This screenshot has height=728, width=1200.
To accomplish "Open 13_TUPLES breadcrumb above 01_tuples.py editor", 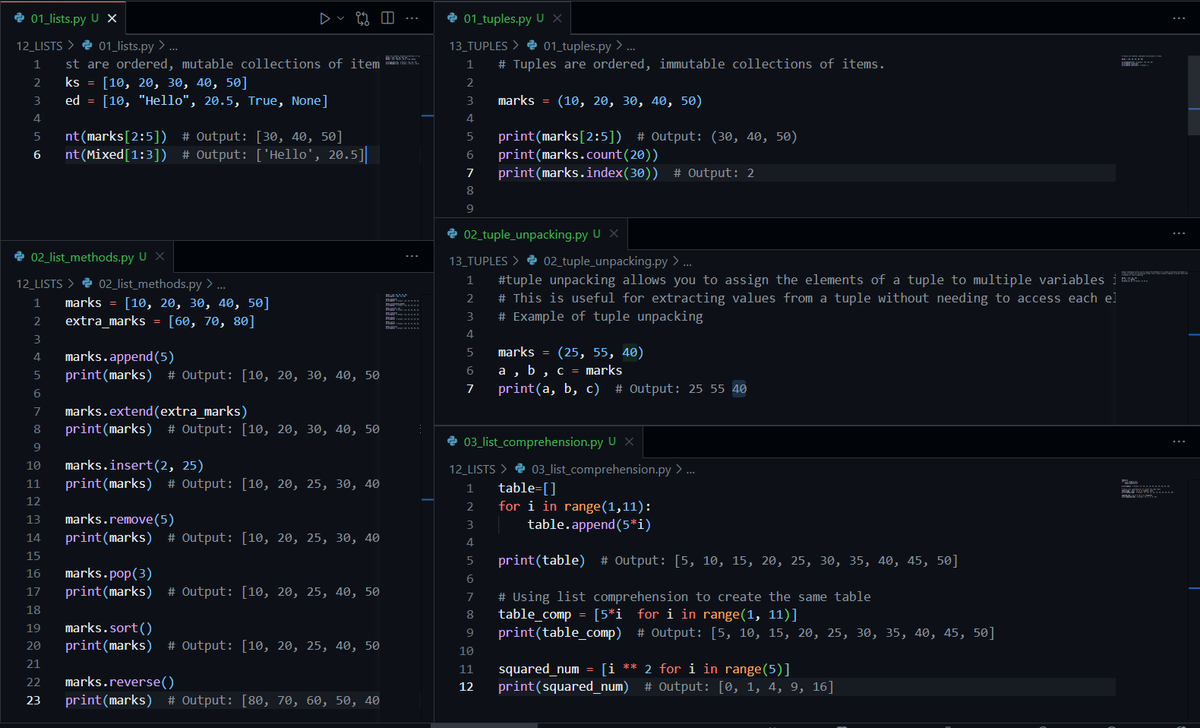I will [478, 46].
